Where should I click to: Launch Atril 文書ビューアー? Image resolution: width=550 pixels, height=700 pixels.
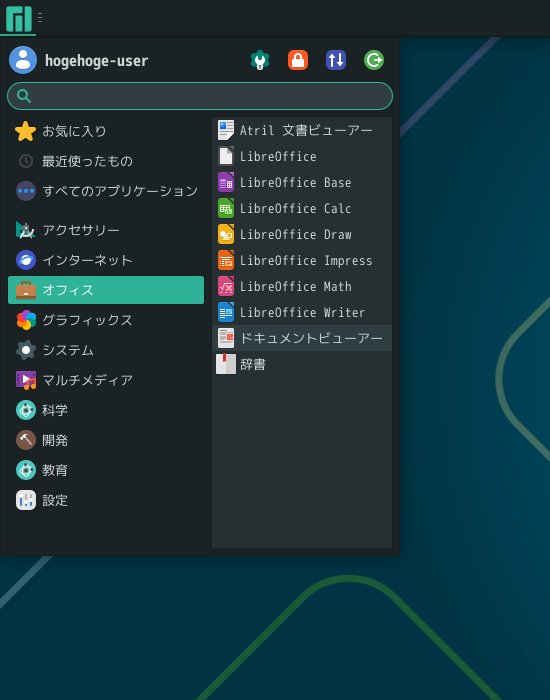click(302, 130)
